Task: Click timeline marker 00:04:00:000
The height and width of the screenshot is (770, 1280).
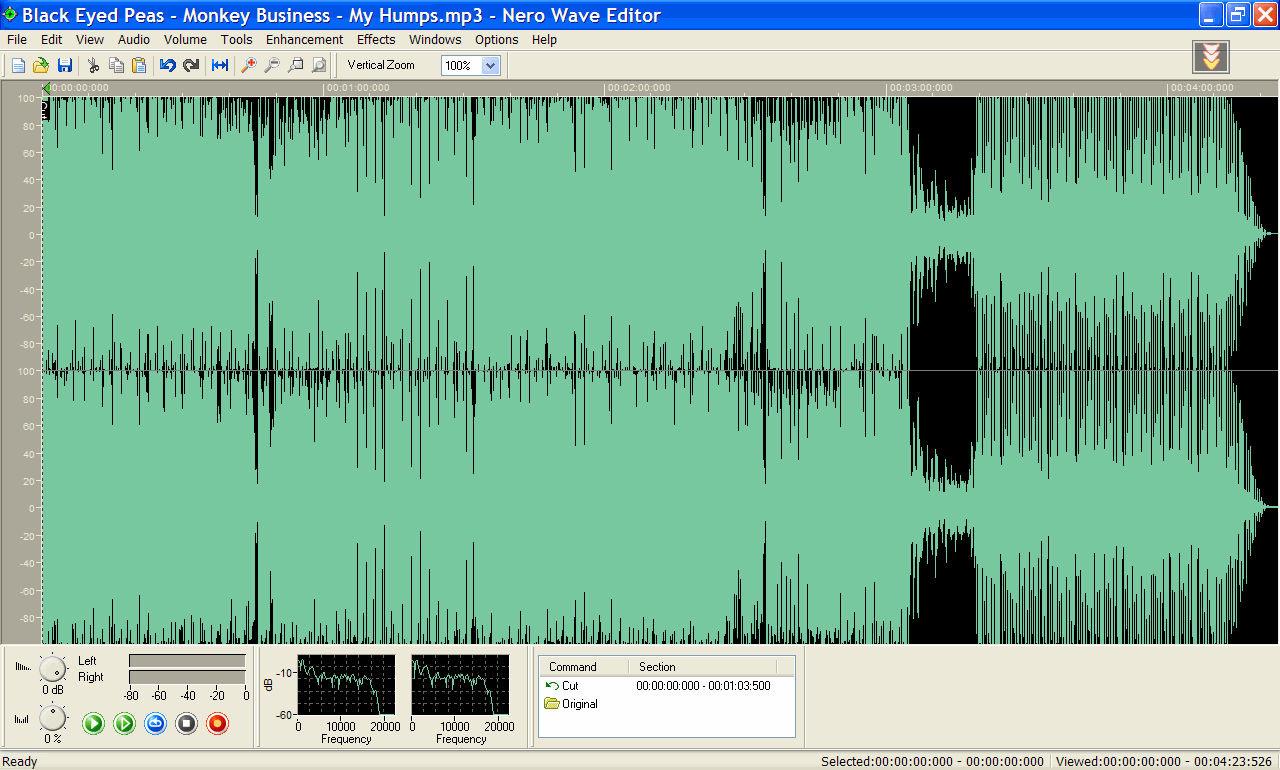Action: (x=1201, y=88)
